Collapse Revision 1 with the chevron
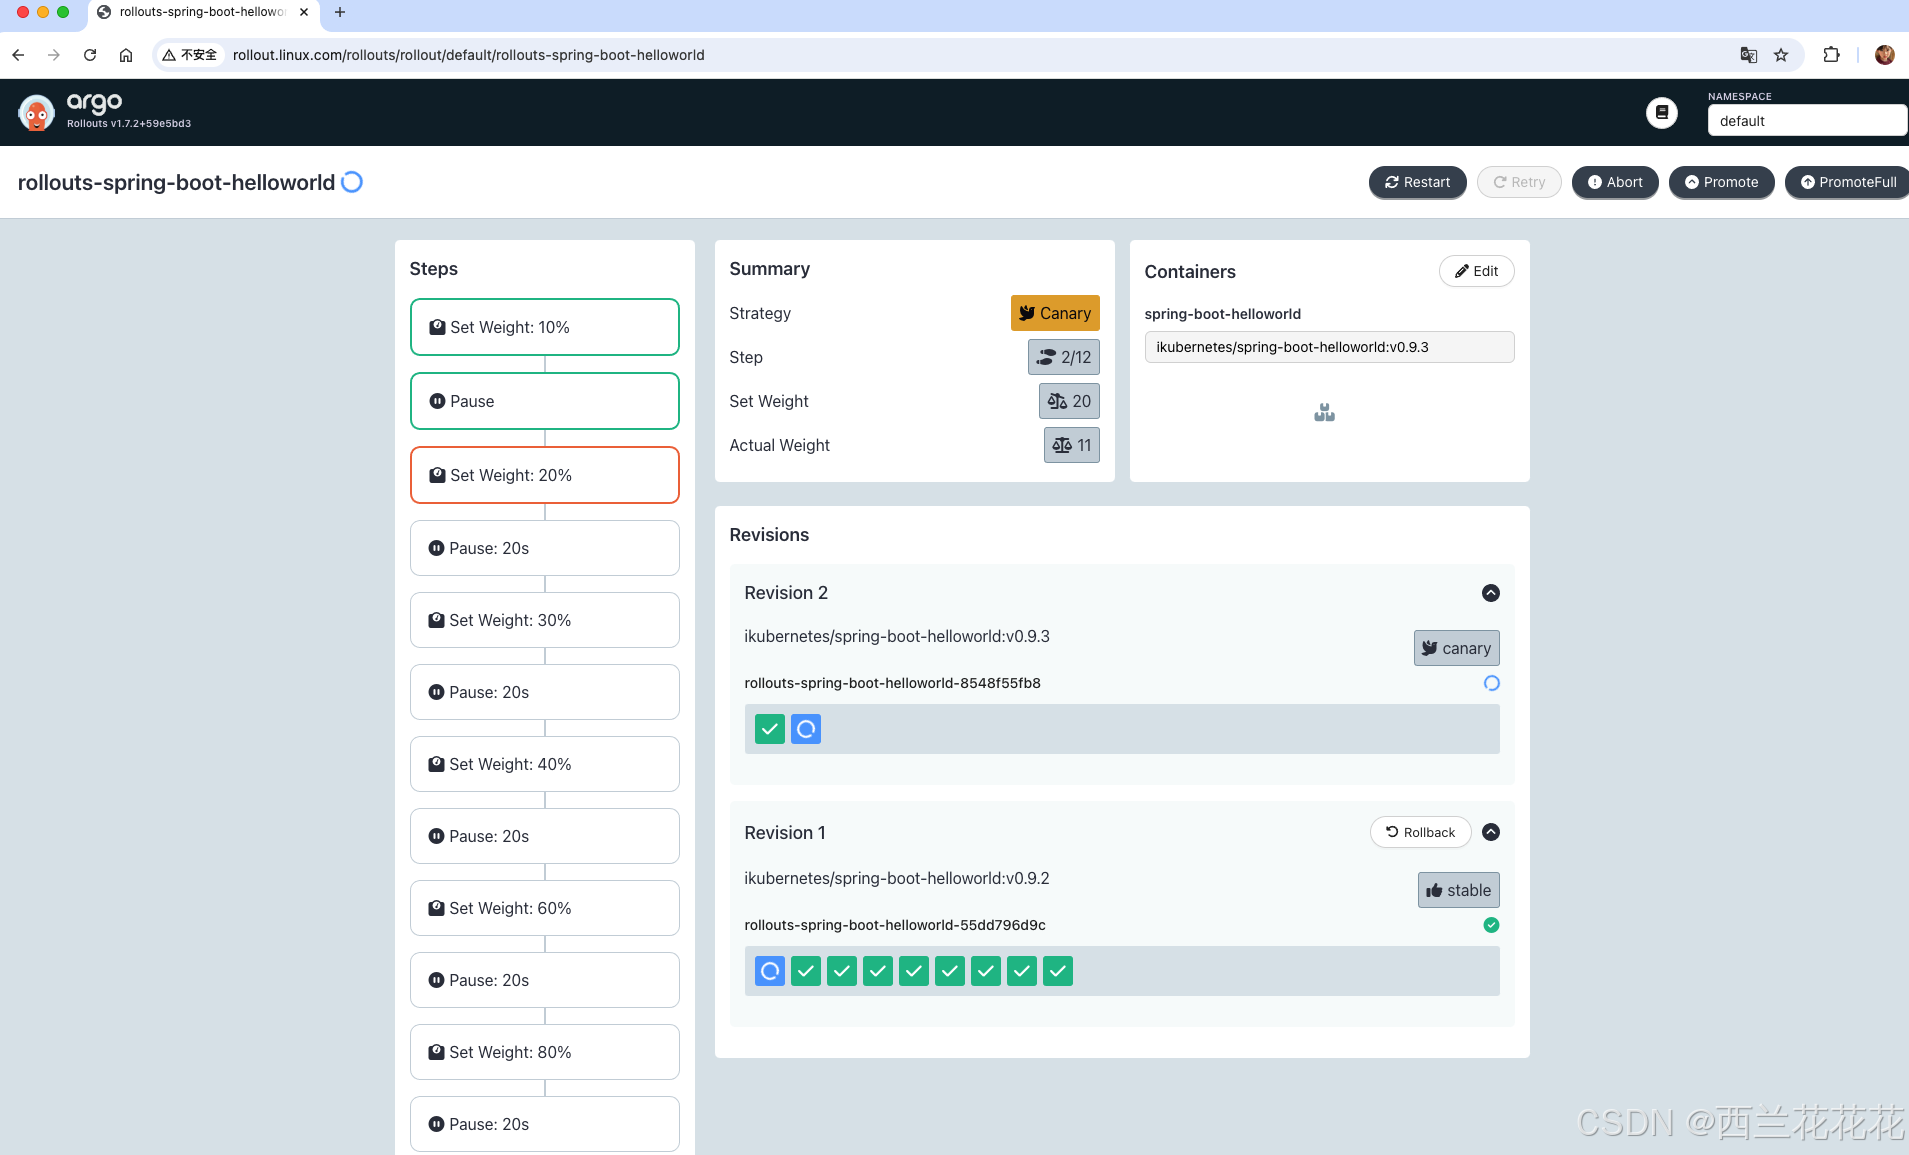The width and height of the screenshot is (1909, 1155). [x=1490, y=832]
